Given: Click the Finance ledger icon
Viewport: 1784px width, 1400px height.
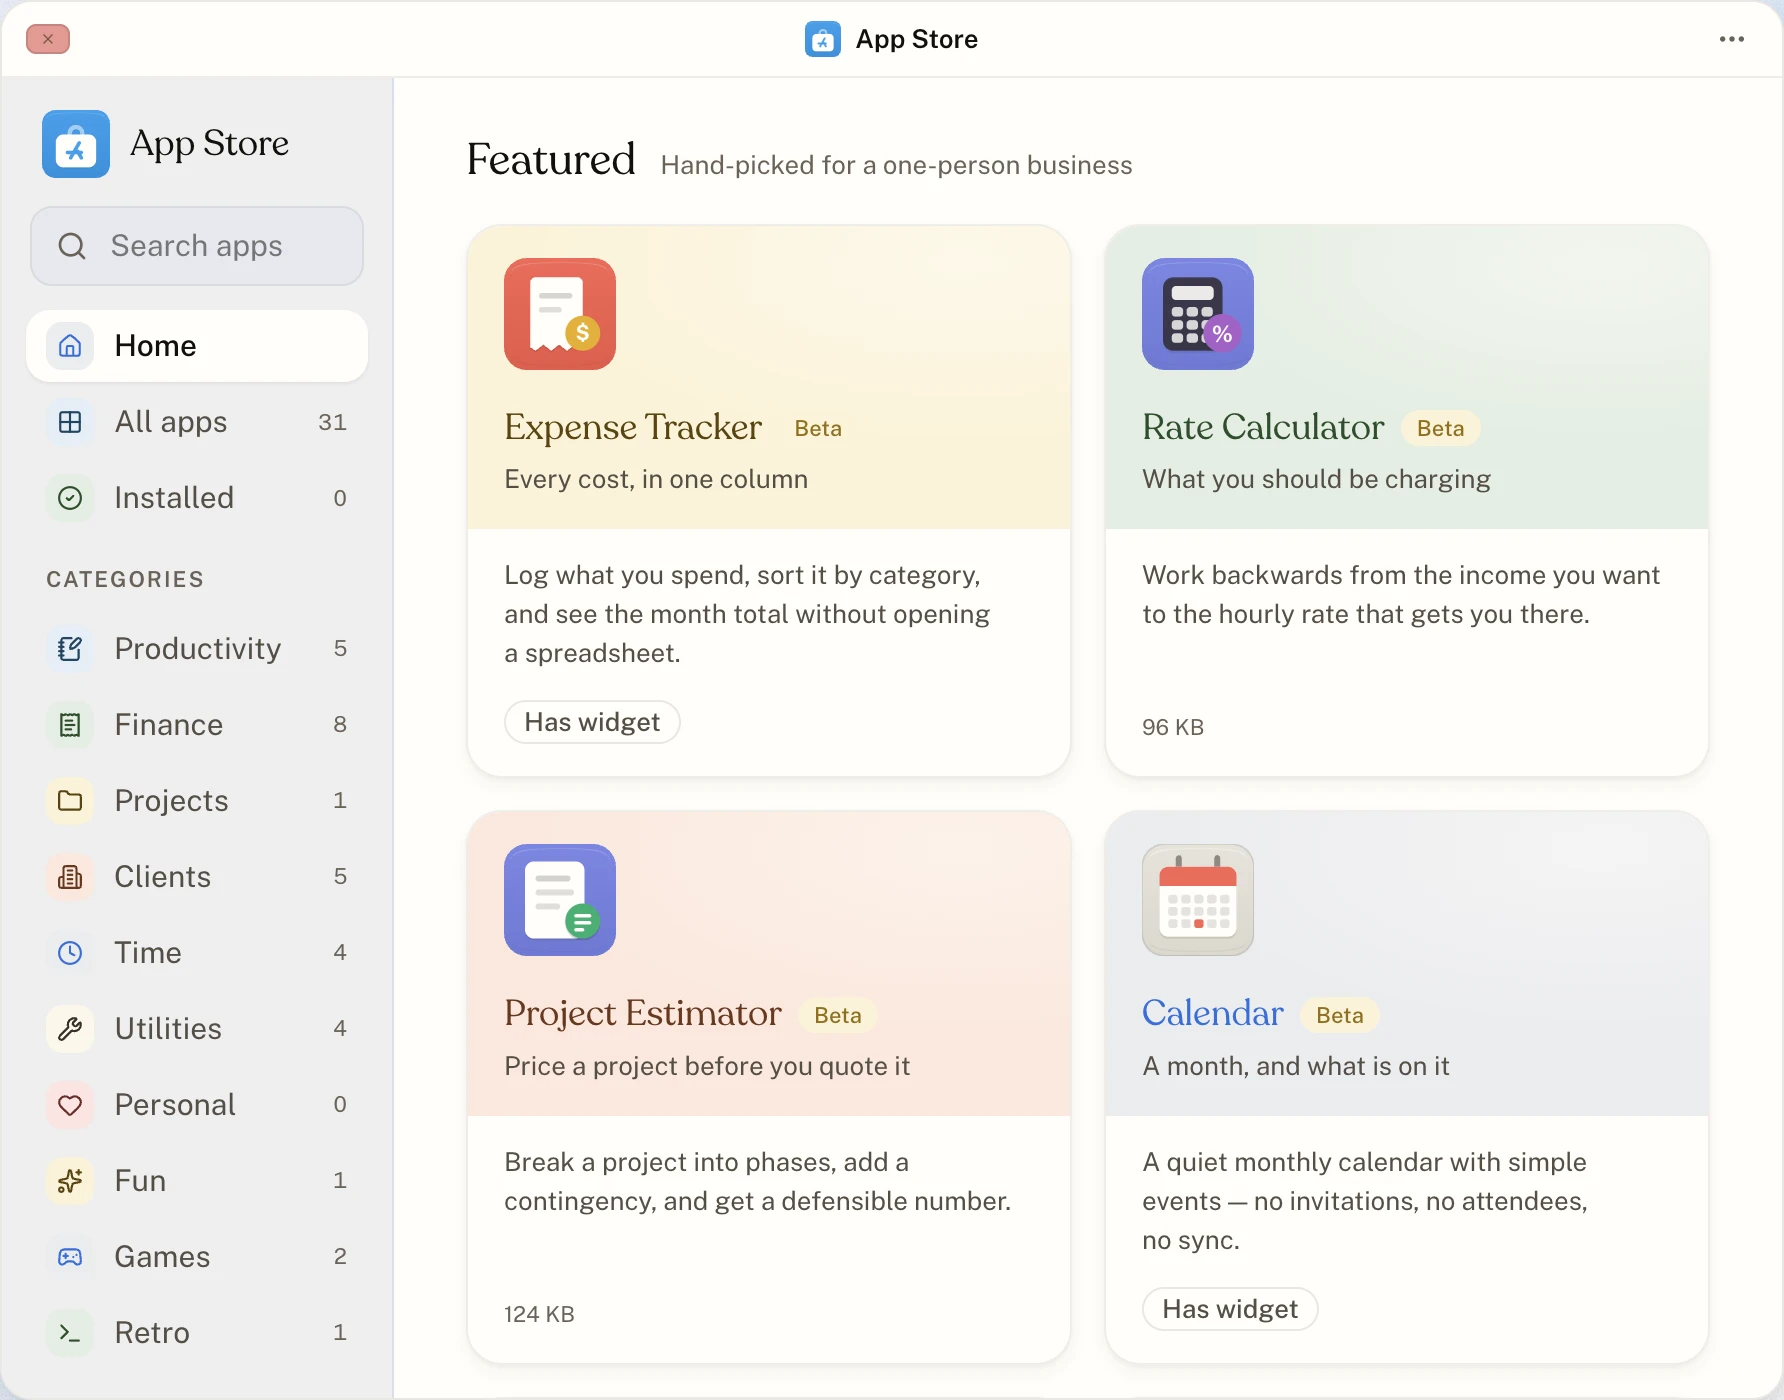Looking at the screenshot, I should pos(70,725).
